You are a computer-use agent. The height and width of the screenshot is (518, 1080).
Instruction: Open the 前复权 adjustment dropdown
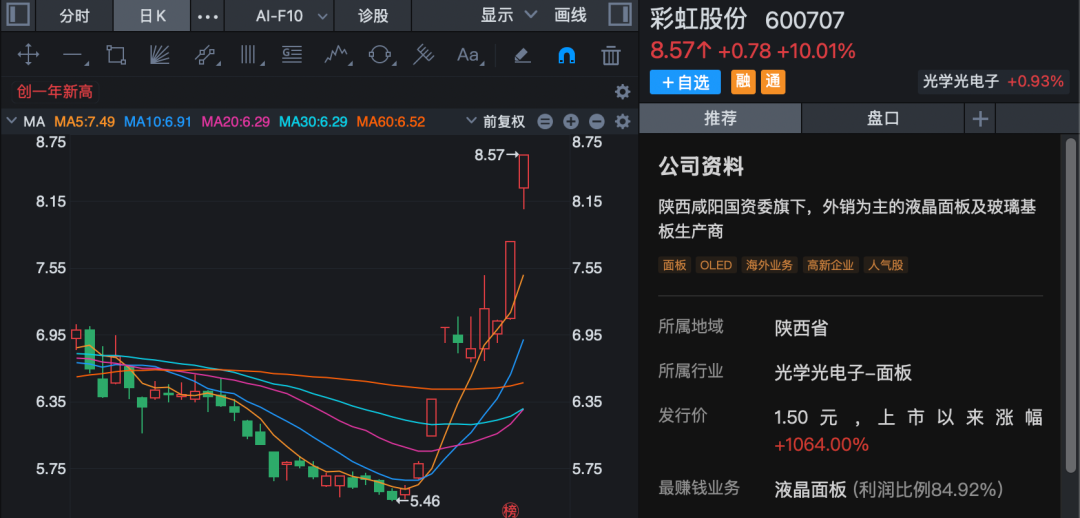coord(496,122)
